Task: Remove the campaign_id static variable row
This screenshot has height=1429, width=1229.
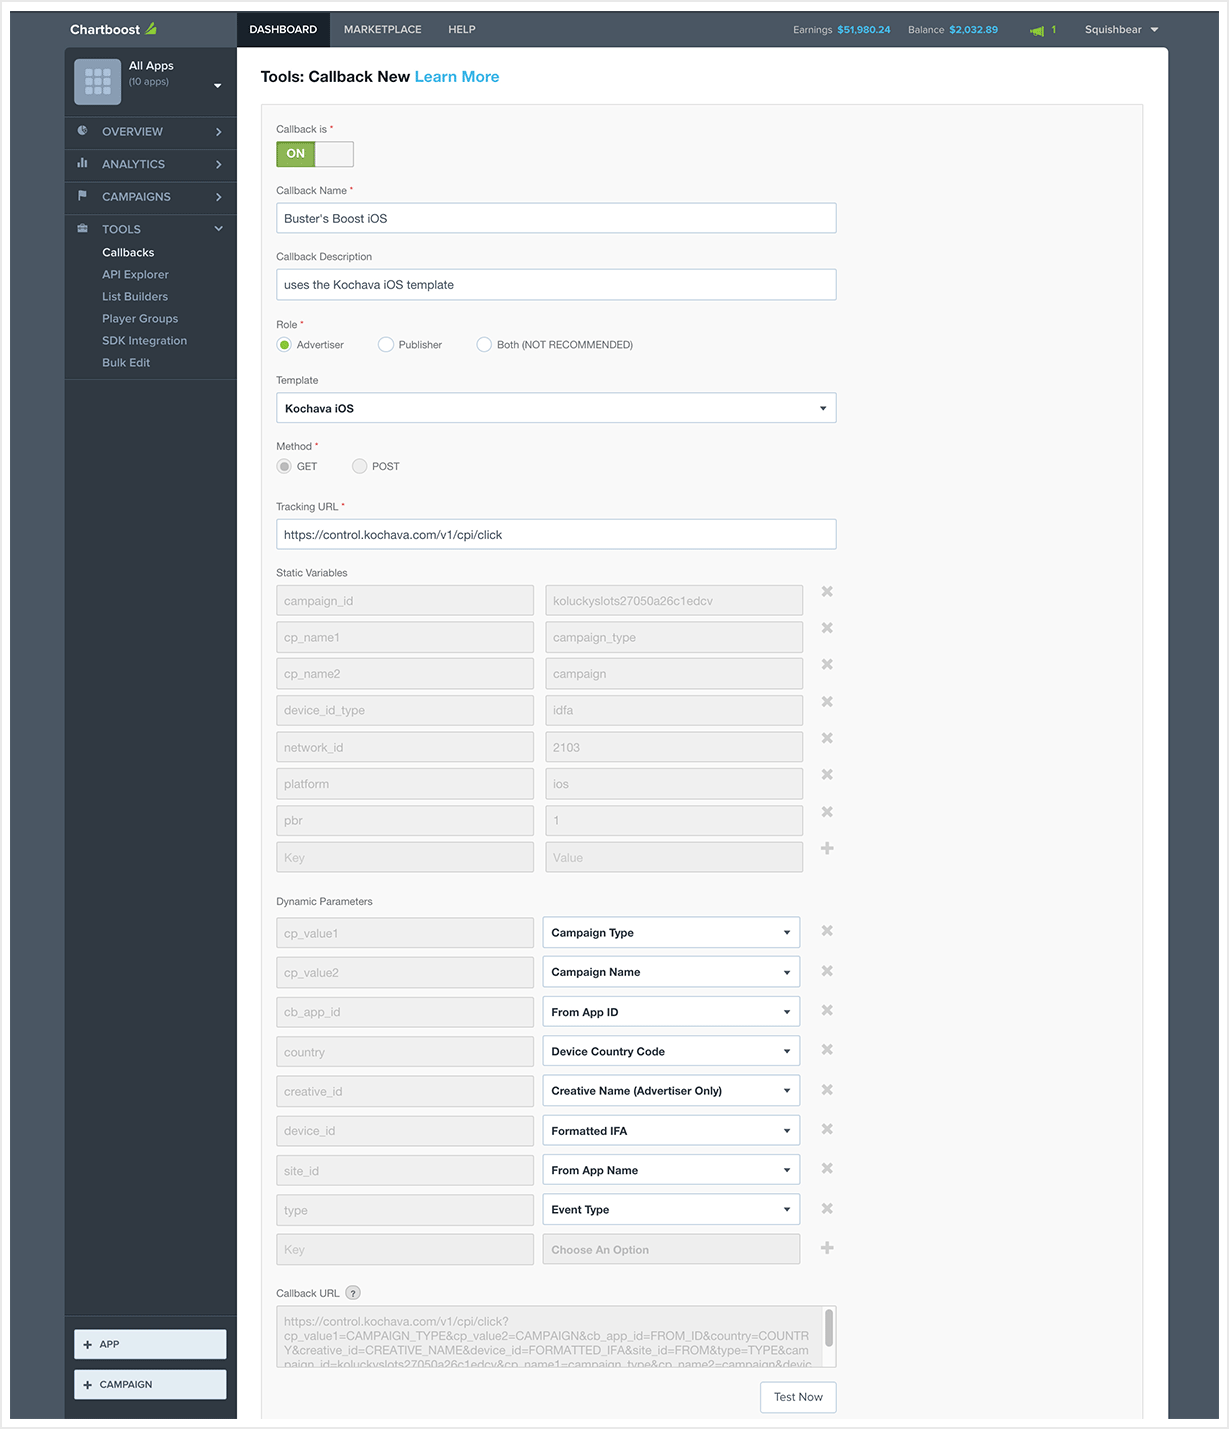Action: coord(827,591)
